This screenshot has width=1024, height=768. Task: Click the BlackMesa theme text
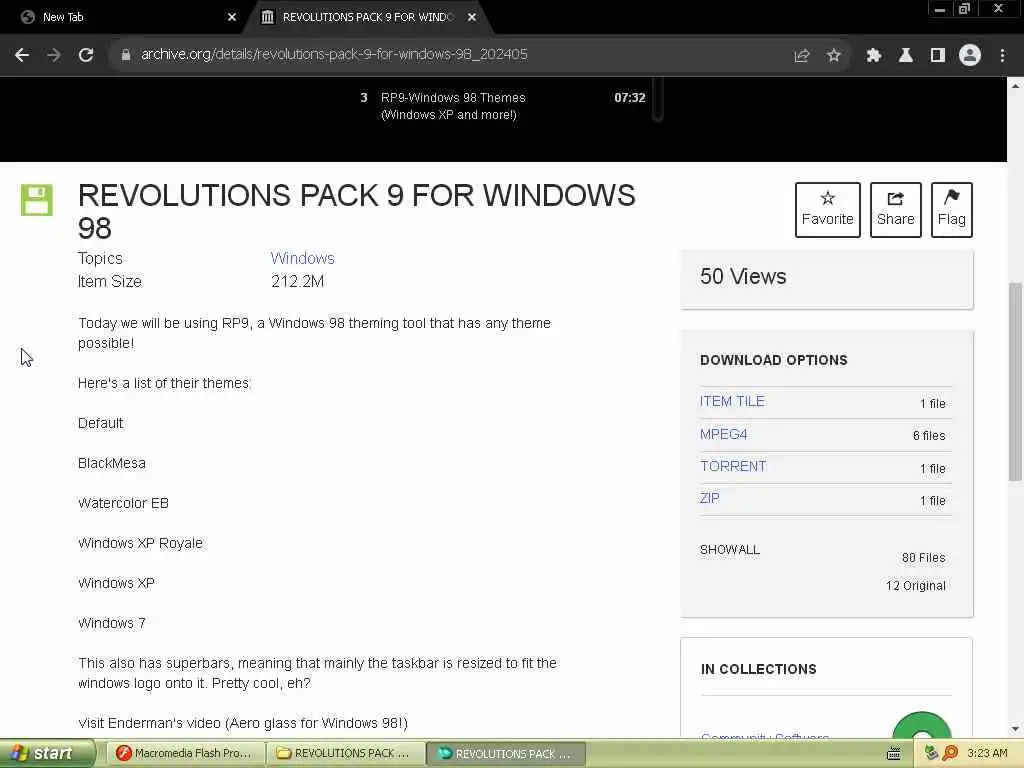pos(112,463)
